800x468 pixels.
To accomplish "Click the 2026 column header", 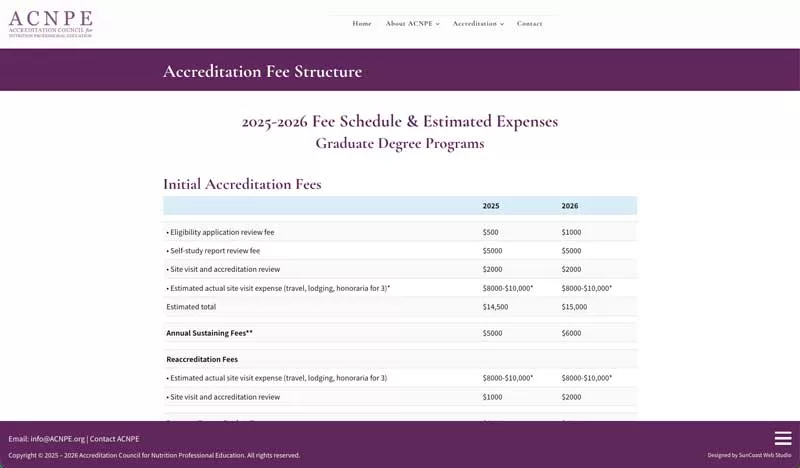I will click(570, 206).
